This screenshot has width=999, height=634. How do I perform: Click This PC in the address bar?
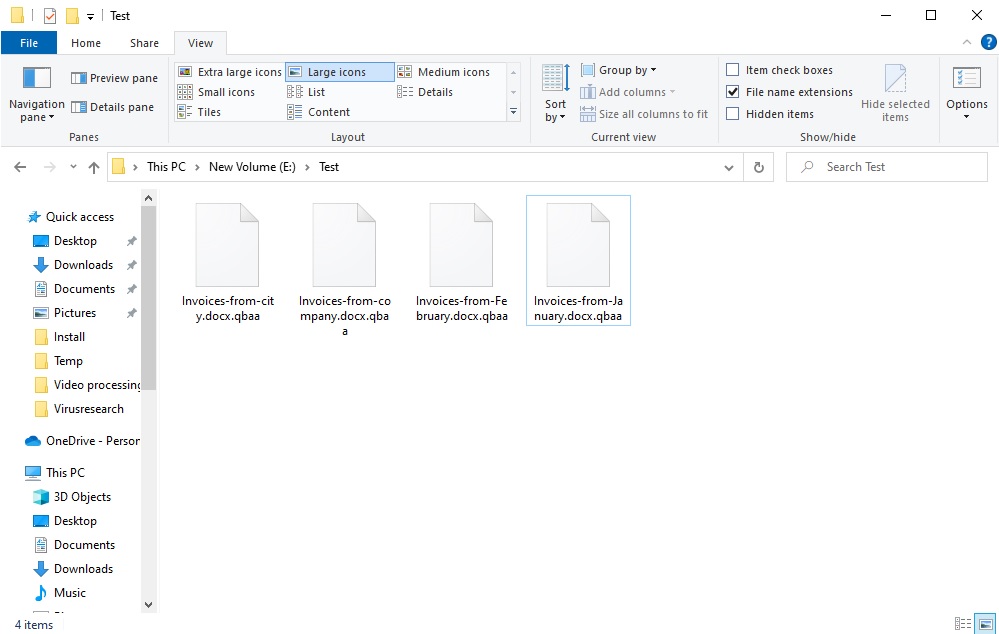click(x=166, y=167)
